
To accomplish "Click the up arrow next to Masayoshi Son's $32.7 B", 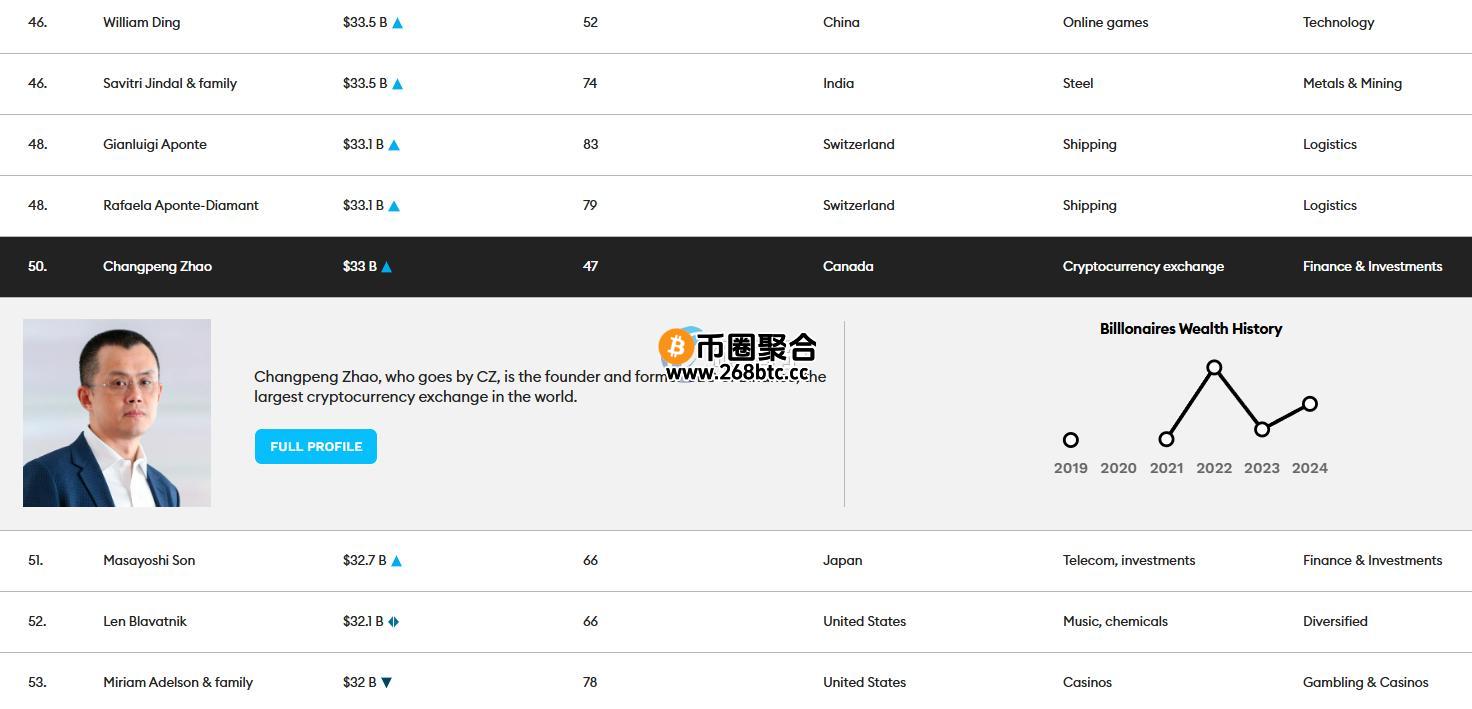I will click(396, 561).
